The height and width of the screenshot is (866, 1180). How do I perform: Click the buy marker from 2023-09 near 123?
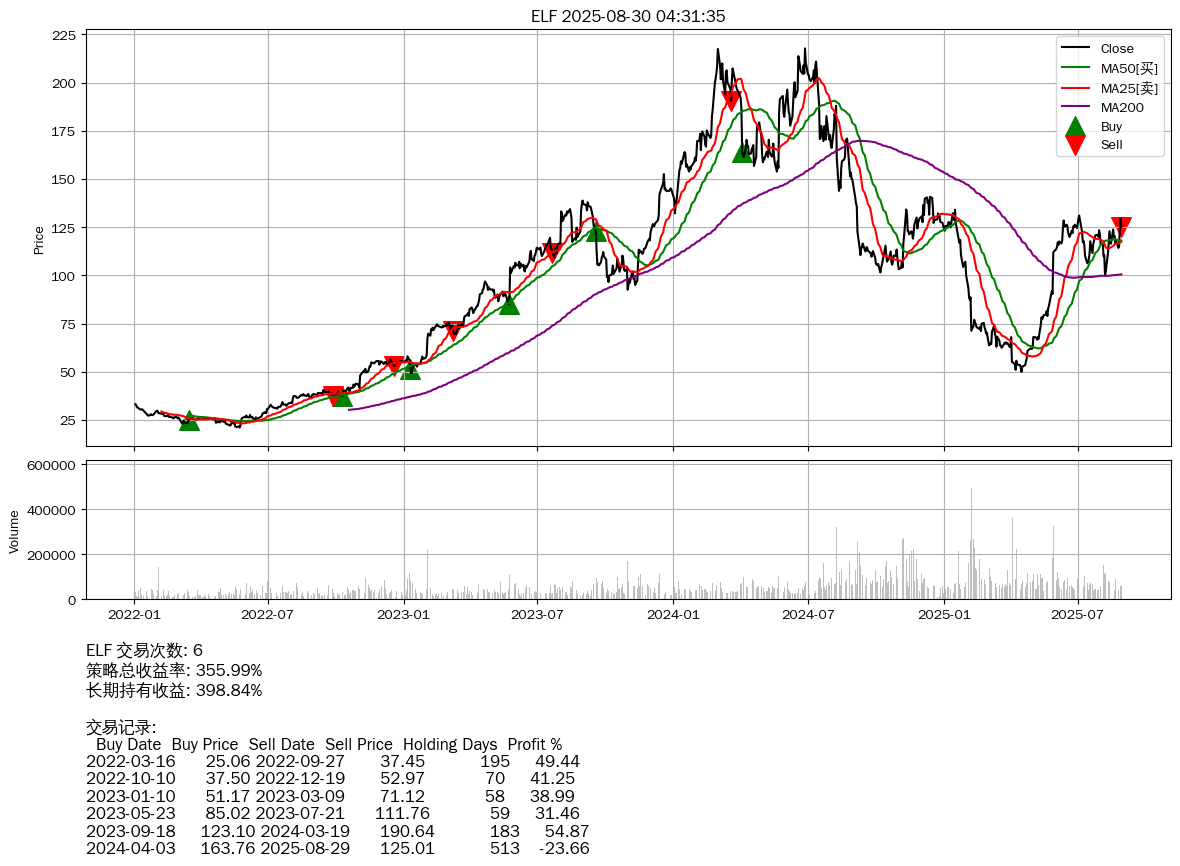[596, 232]
